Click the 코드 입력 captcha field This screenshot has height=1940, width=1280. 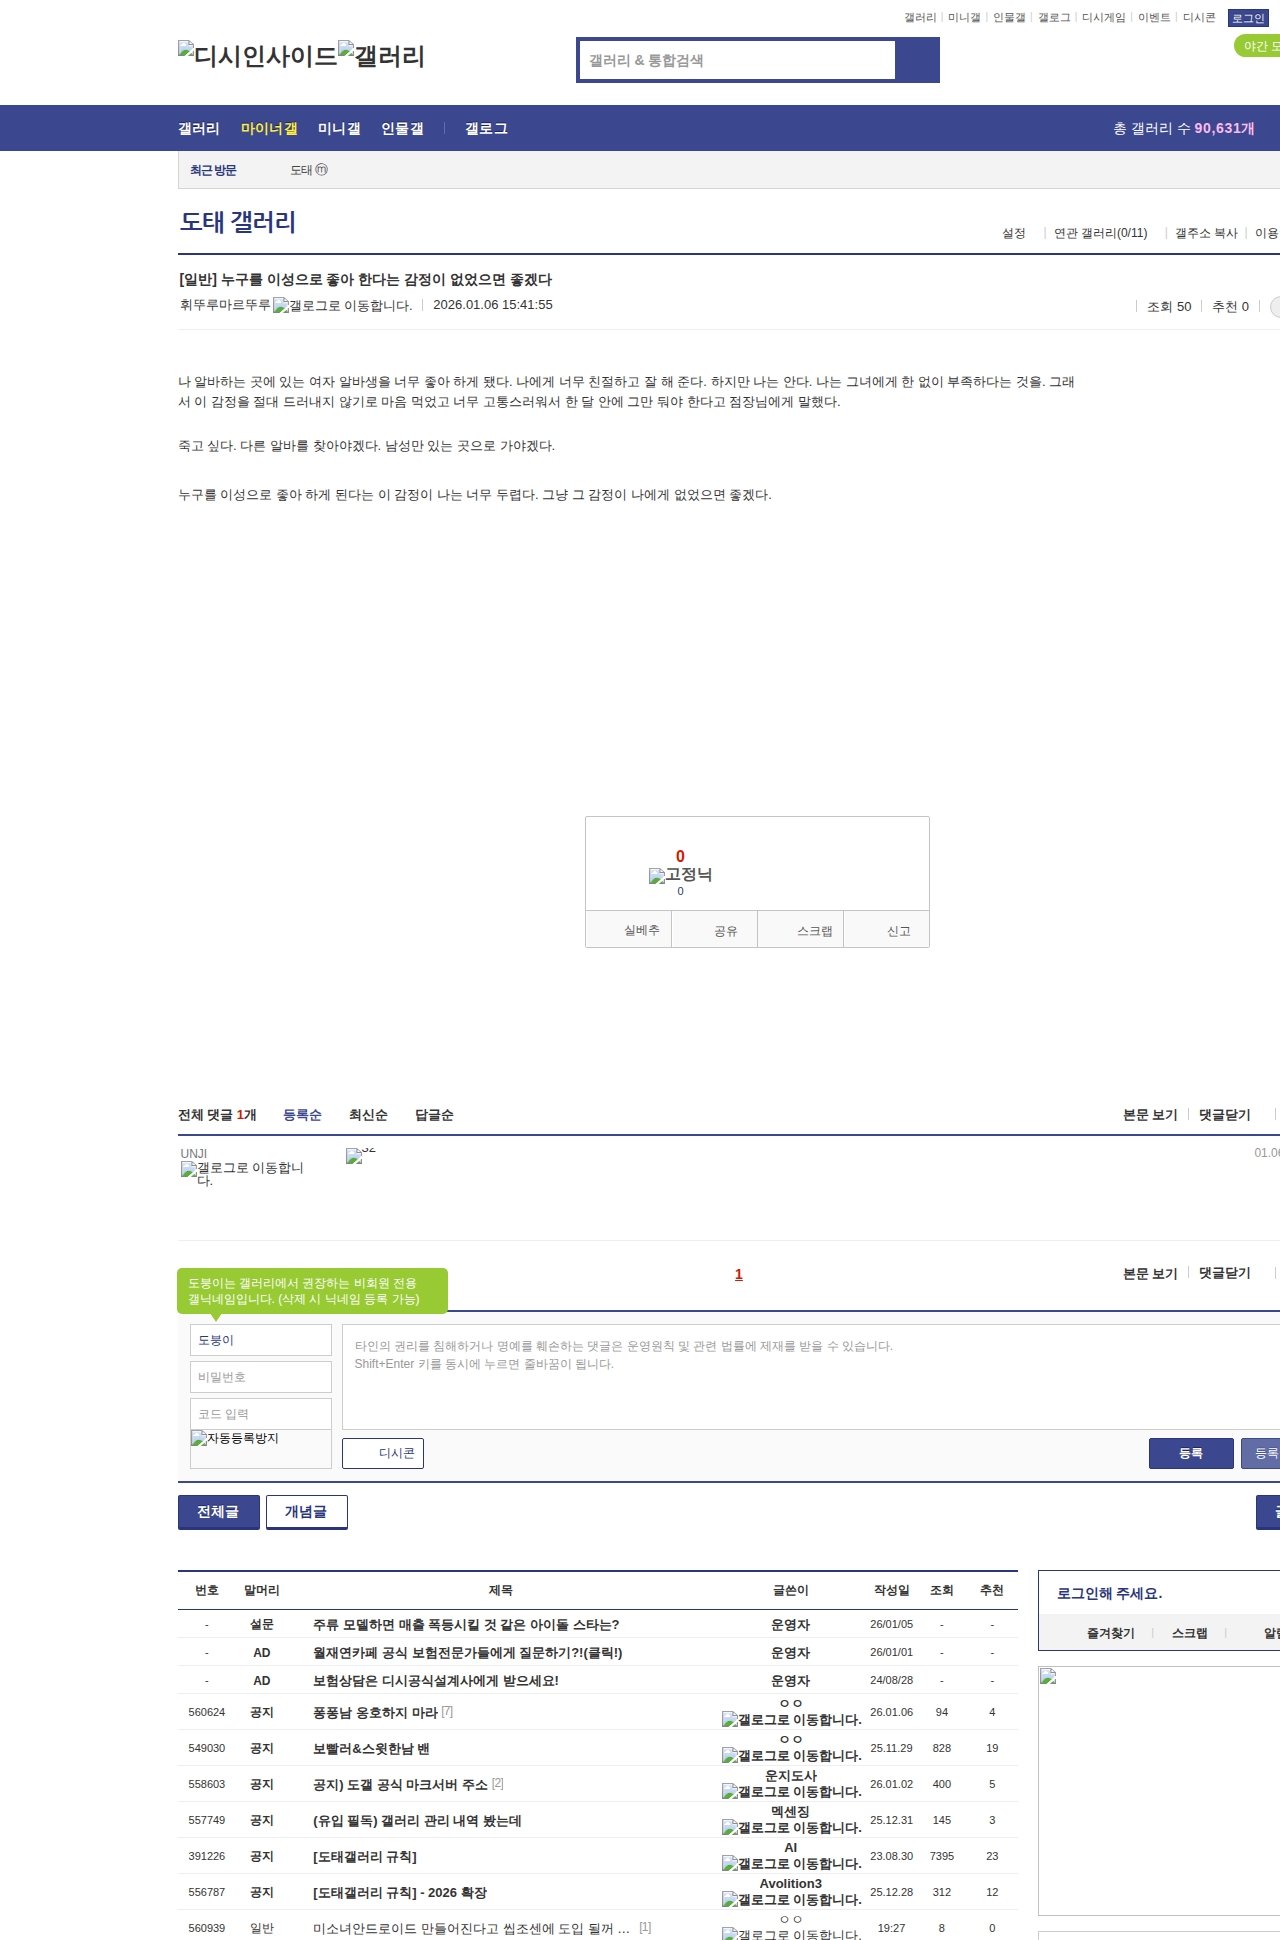[261, 1414]
